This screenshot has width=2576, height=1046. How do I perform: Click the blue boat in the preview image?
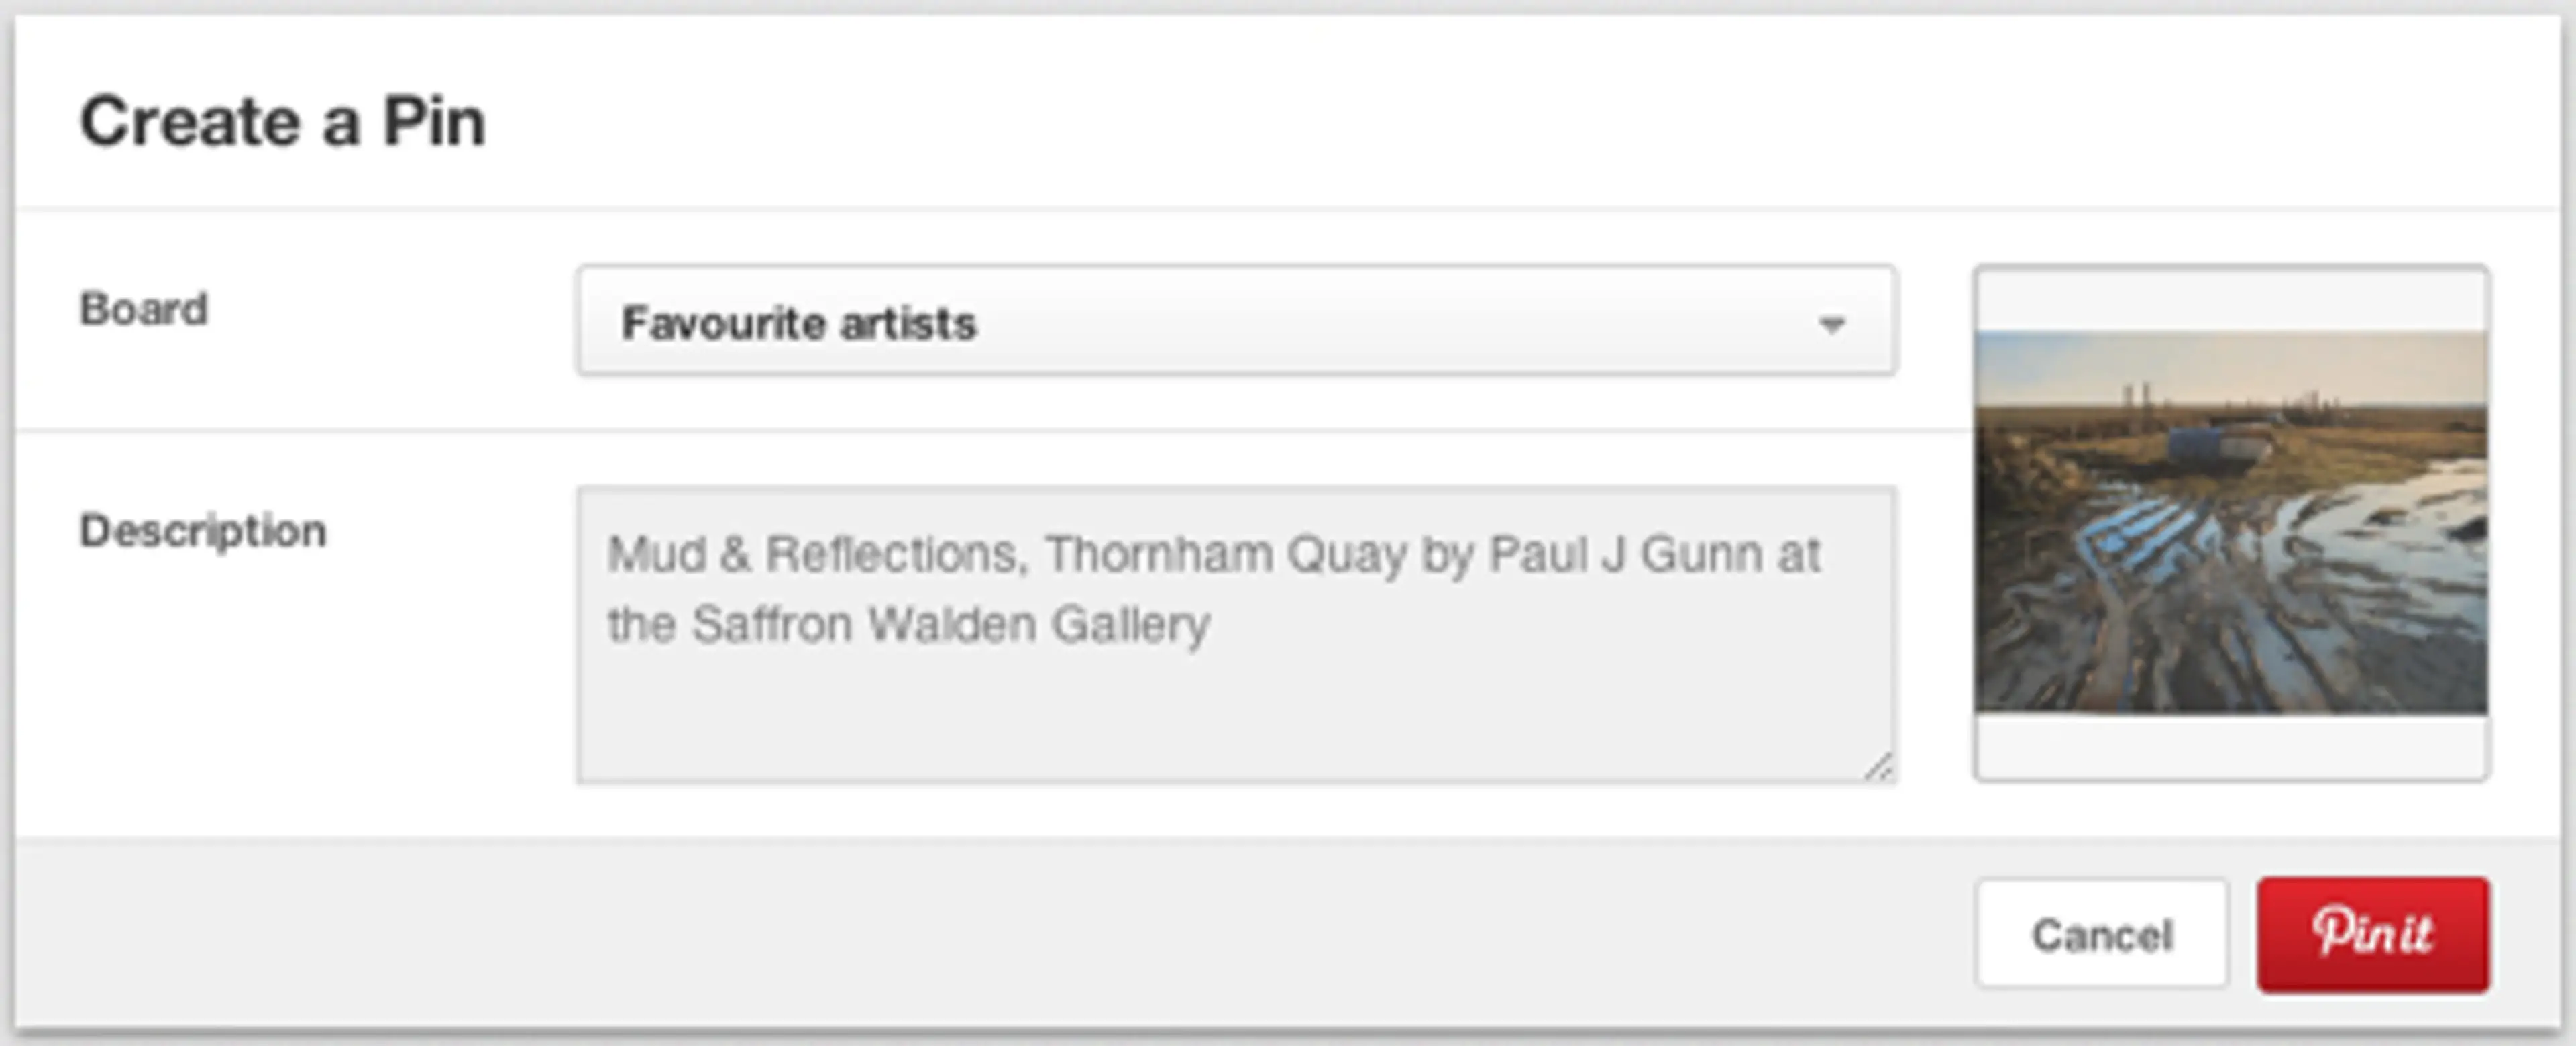(x=2205, y=443)
